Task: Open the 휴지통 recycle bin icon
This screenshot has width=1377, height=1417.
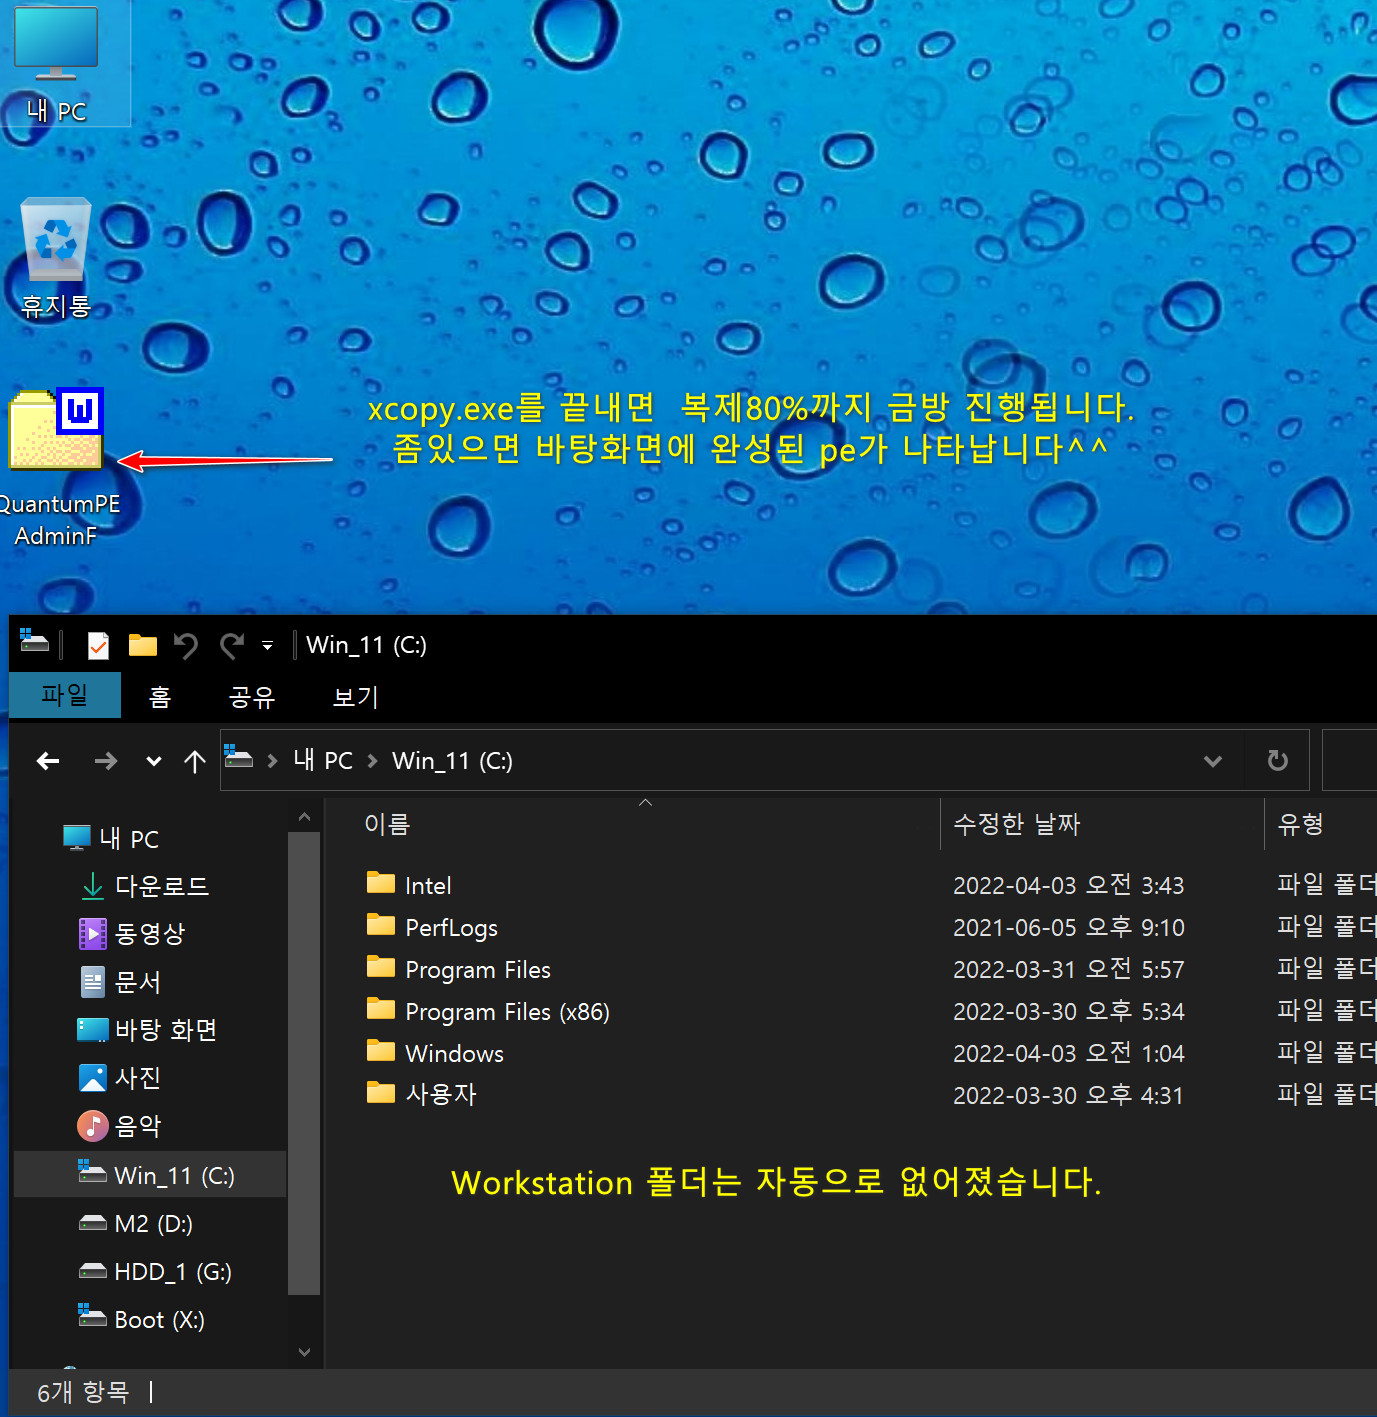Action: click(56, 257)
